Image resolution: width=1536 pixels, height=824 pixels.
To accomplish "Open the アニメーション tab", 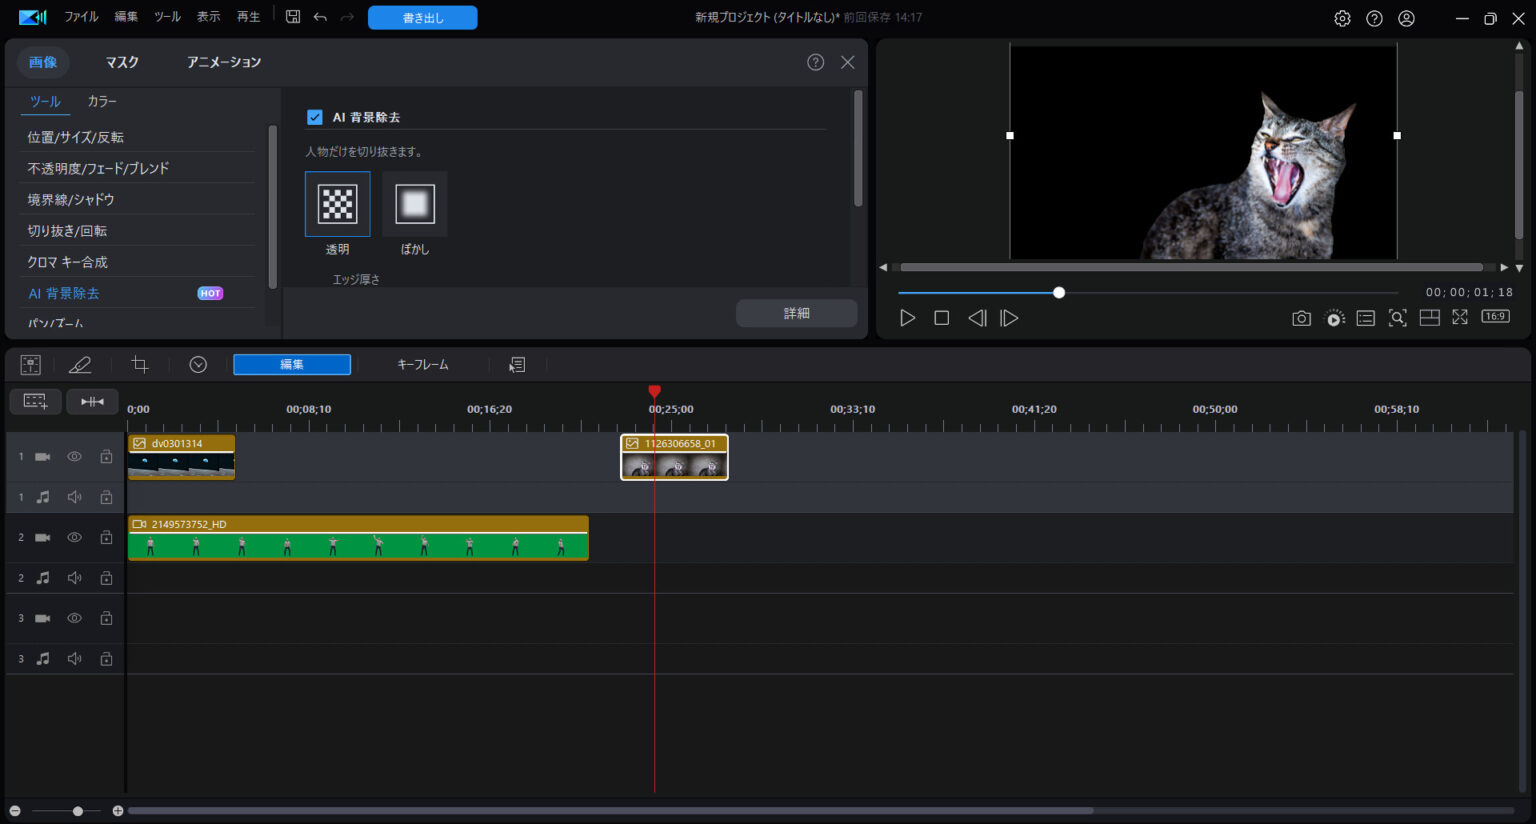I will [x=222, y=61].
